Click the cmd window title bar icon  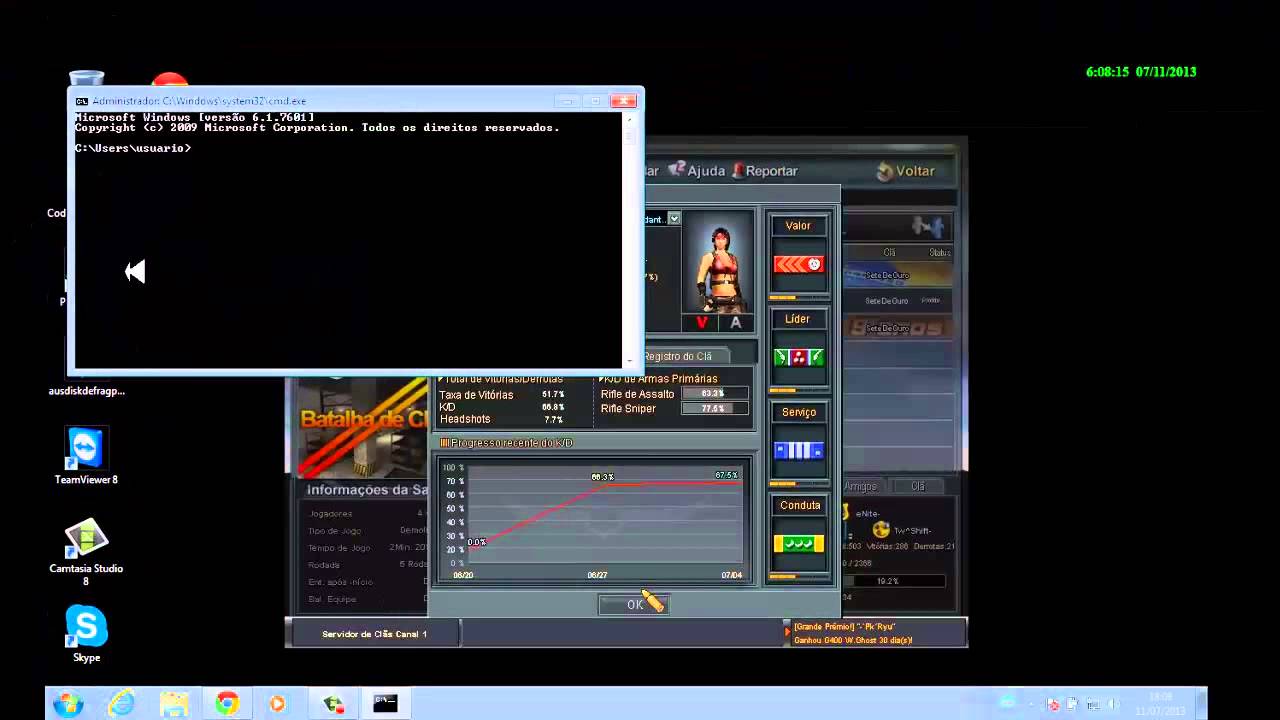(82, 101)
